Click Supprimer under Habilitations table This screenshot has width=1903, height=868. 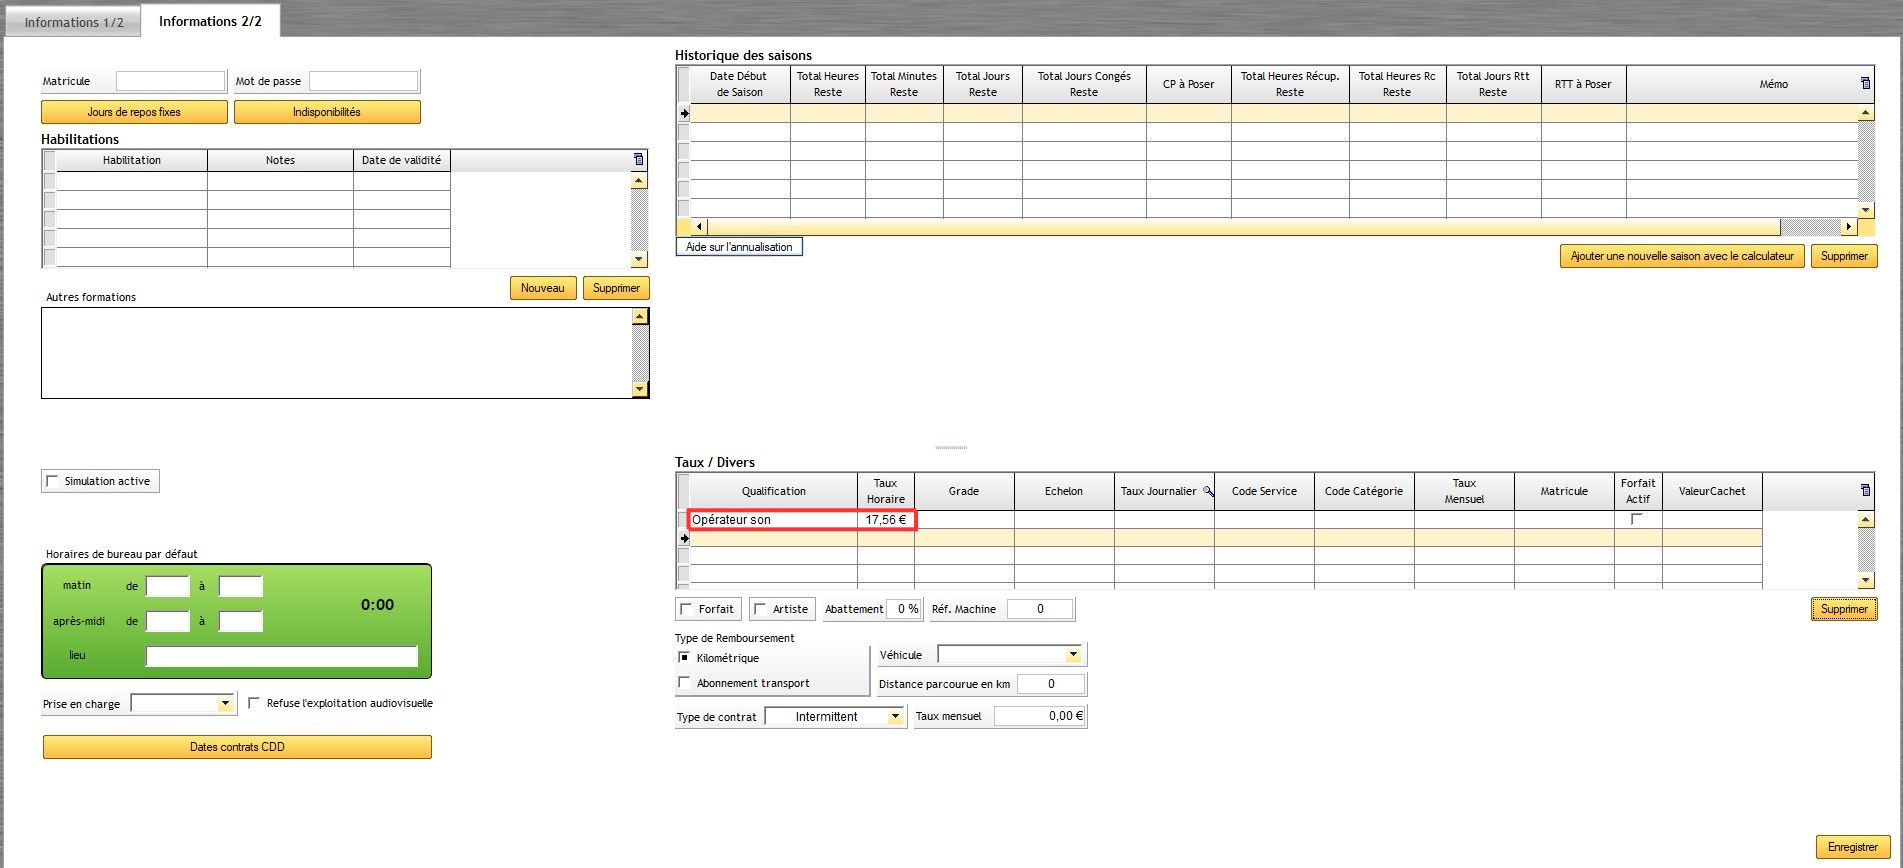[x=616, y=288]
